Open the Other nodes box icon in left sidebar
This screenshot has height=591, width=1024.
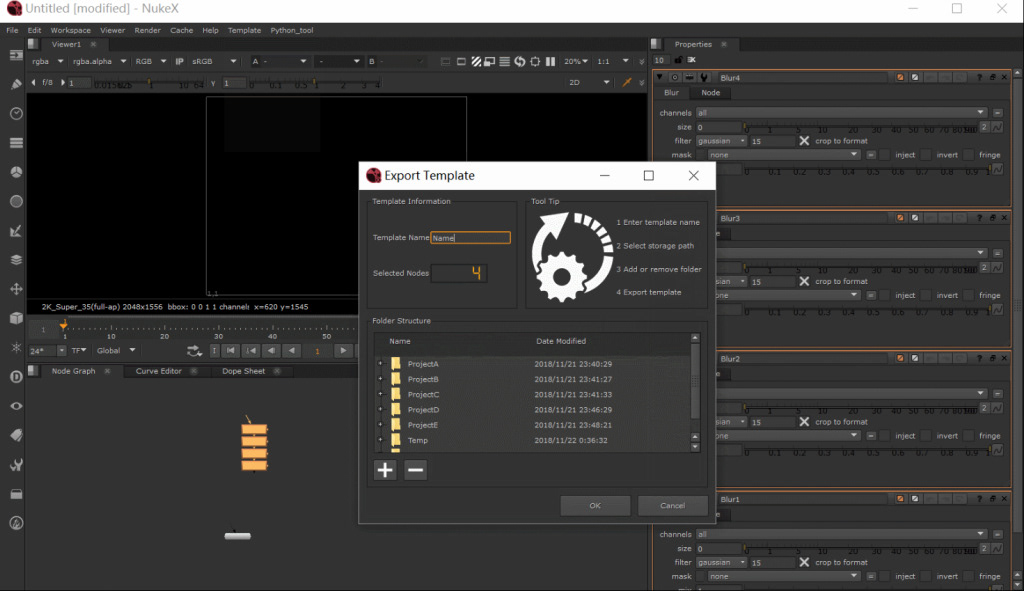click(16, 494)
